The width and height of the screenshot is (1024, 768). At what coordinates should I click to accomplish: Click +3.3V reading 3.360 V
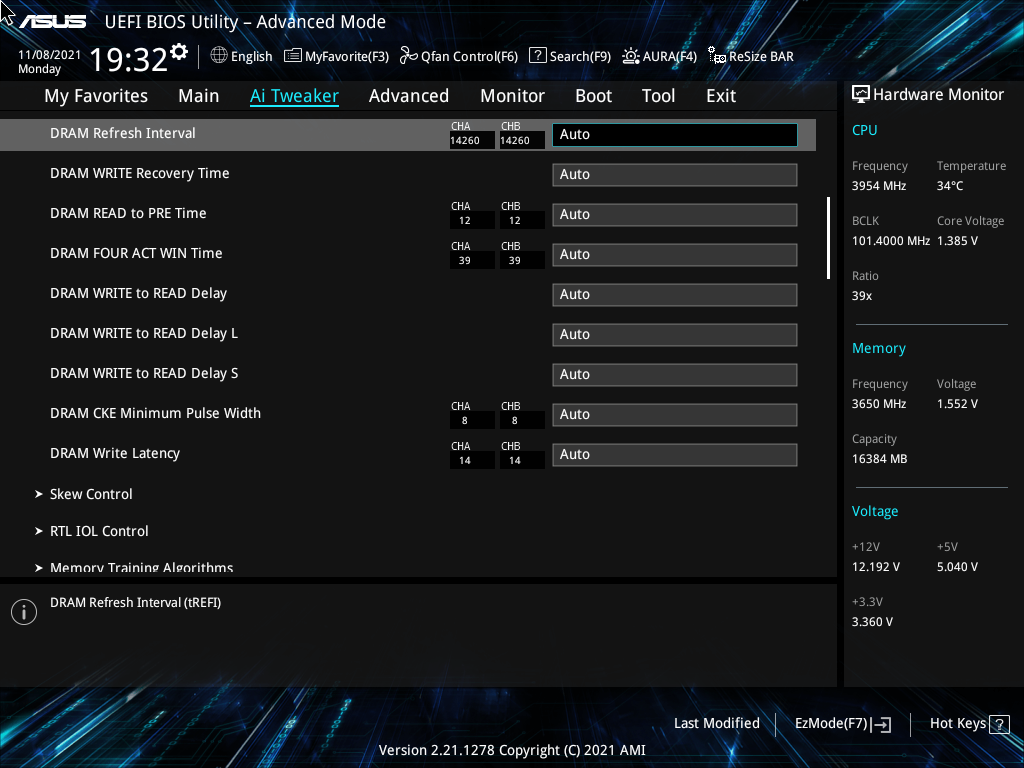click(x=872, y=622)
